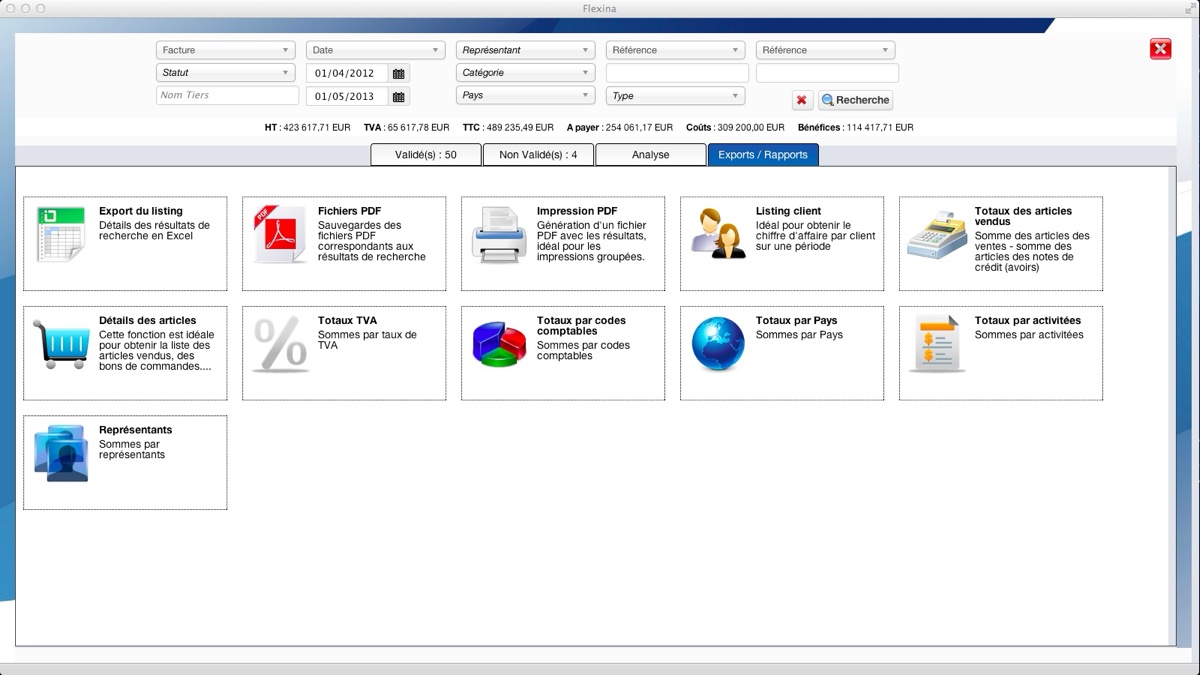
Task: Click the percent icon for Totaux TVA
Action: click(x=280, y=345)
